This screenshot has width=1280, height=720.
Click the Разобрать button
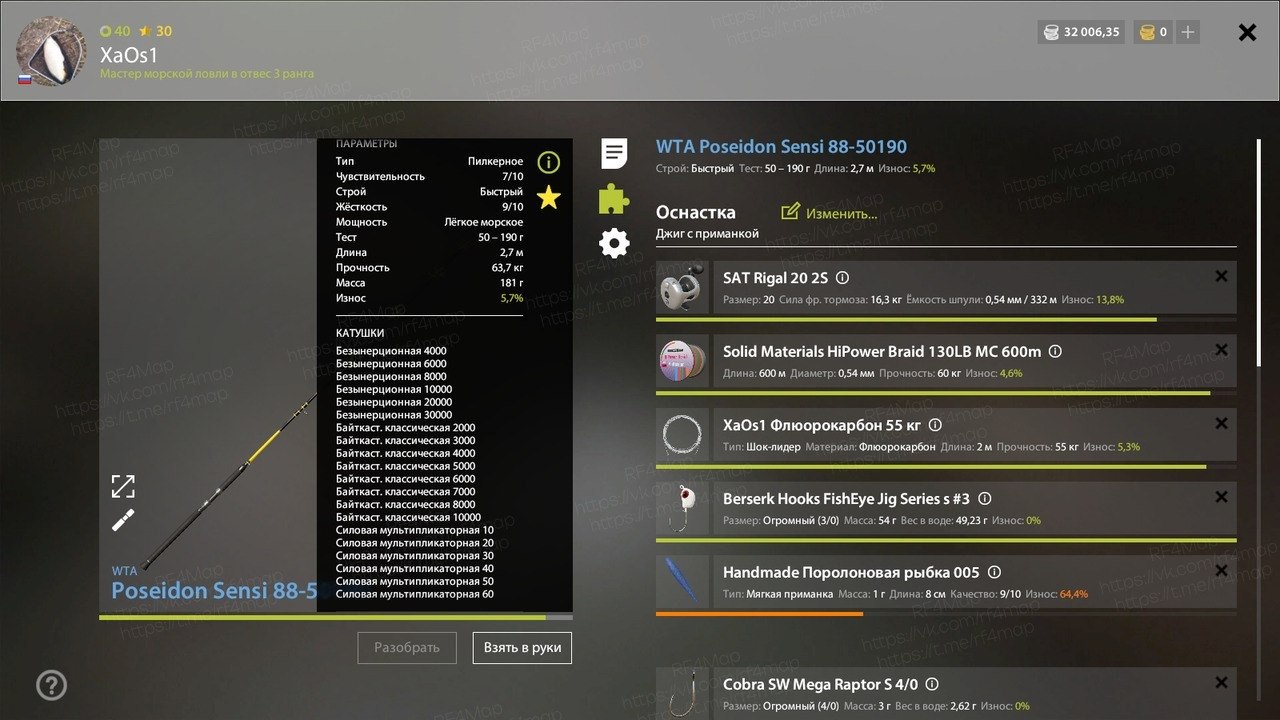tap(407, 647)
